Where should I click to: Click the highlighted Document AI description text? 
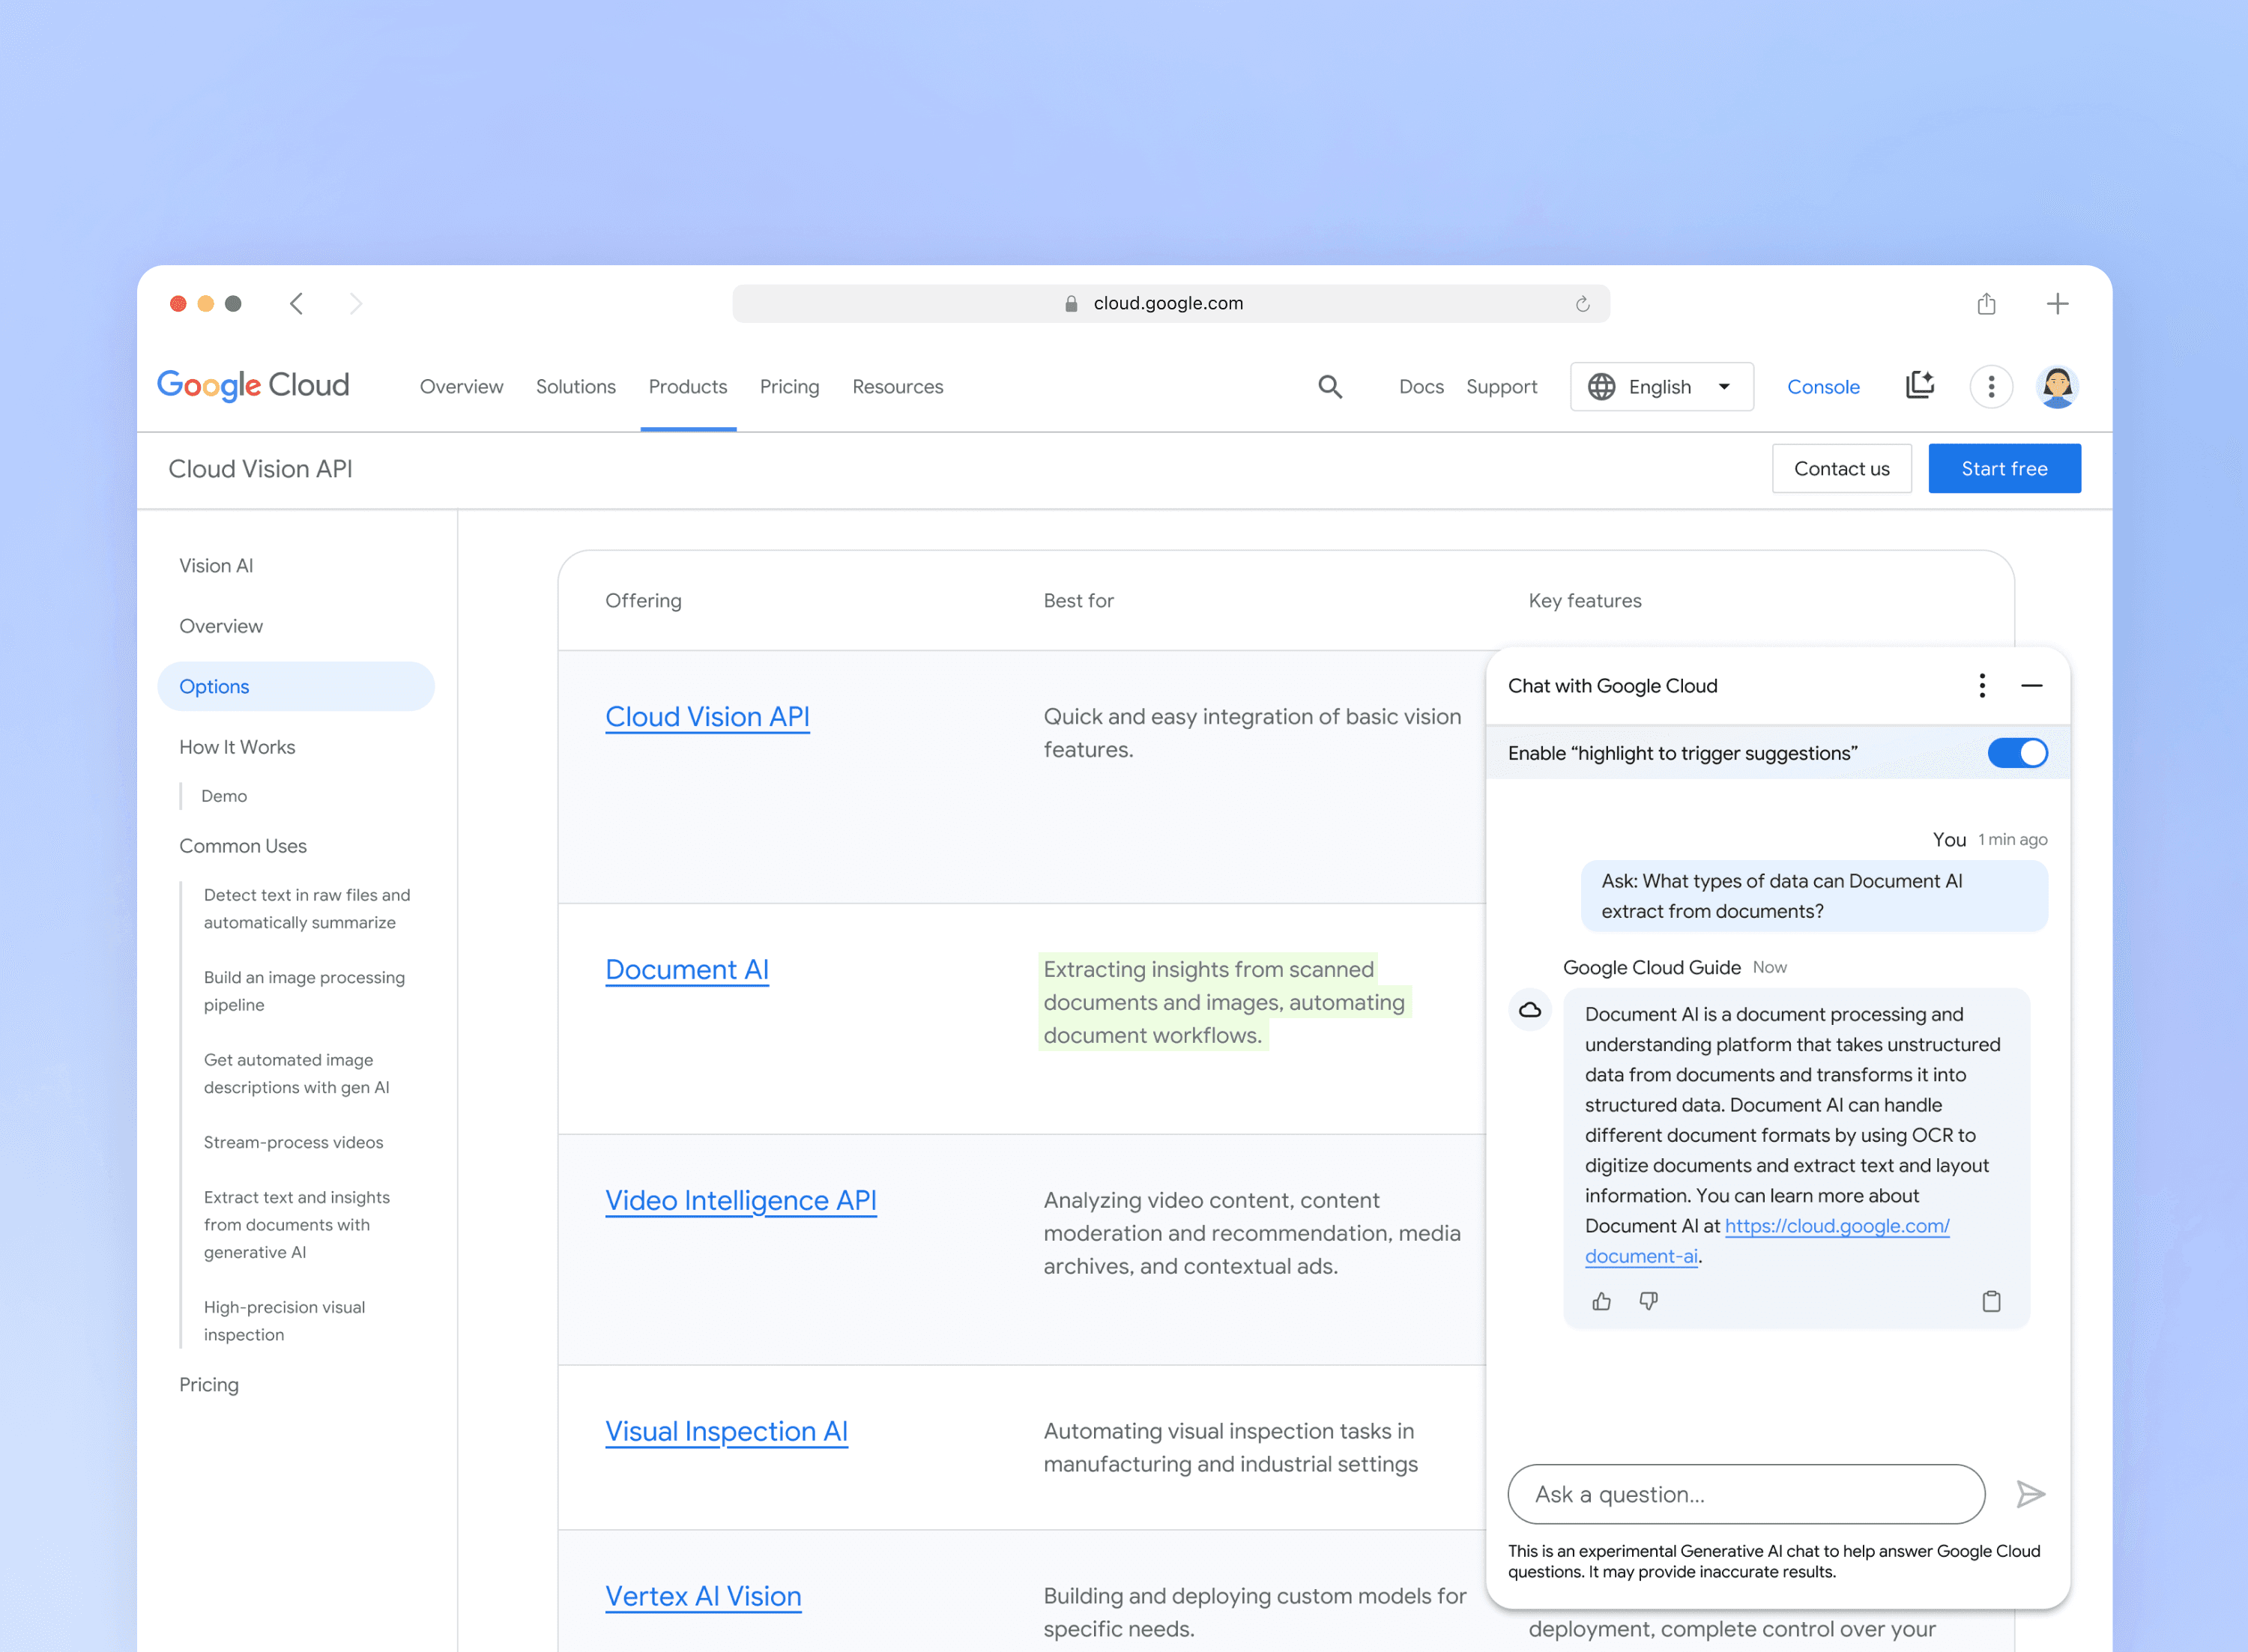tap(1224, 1002)
